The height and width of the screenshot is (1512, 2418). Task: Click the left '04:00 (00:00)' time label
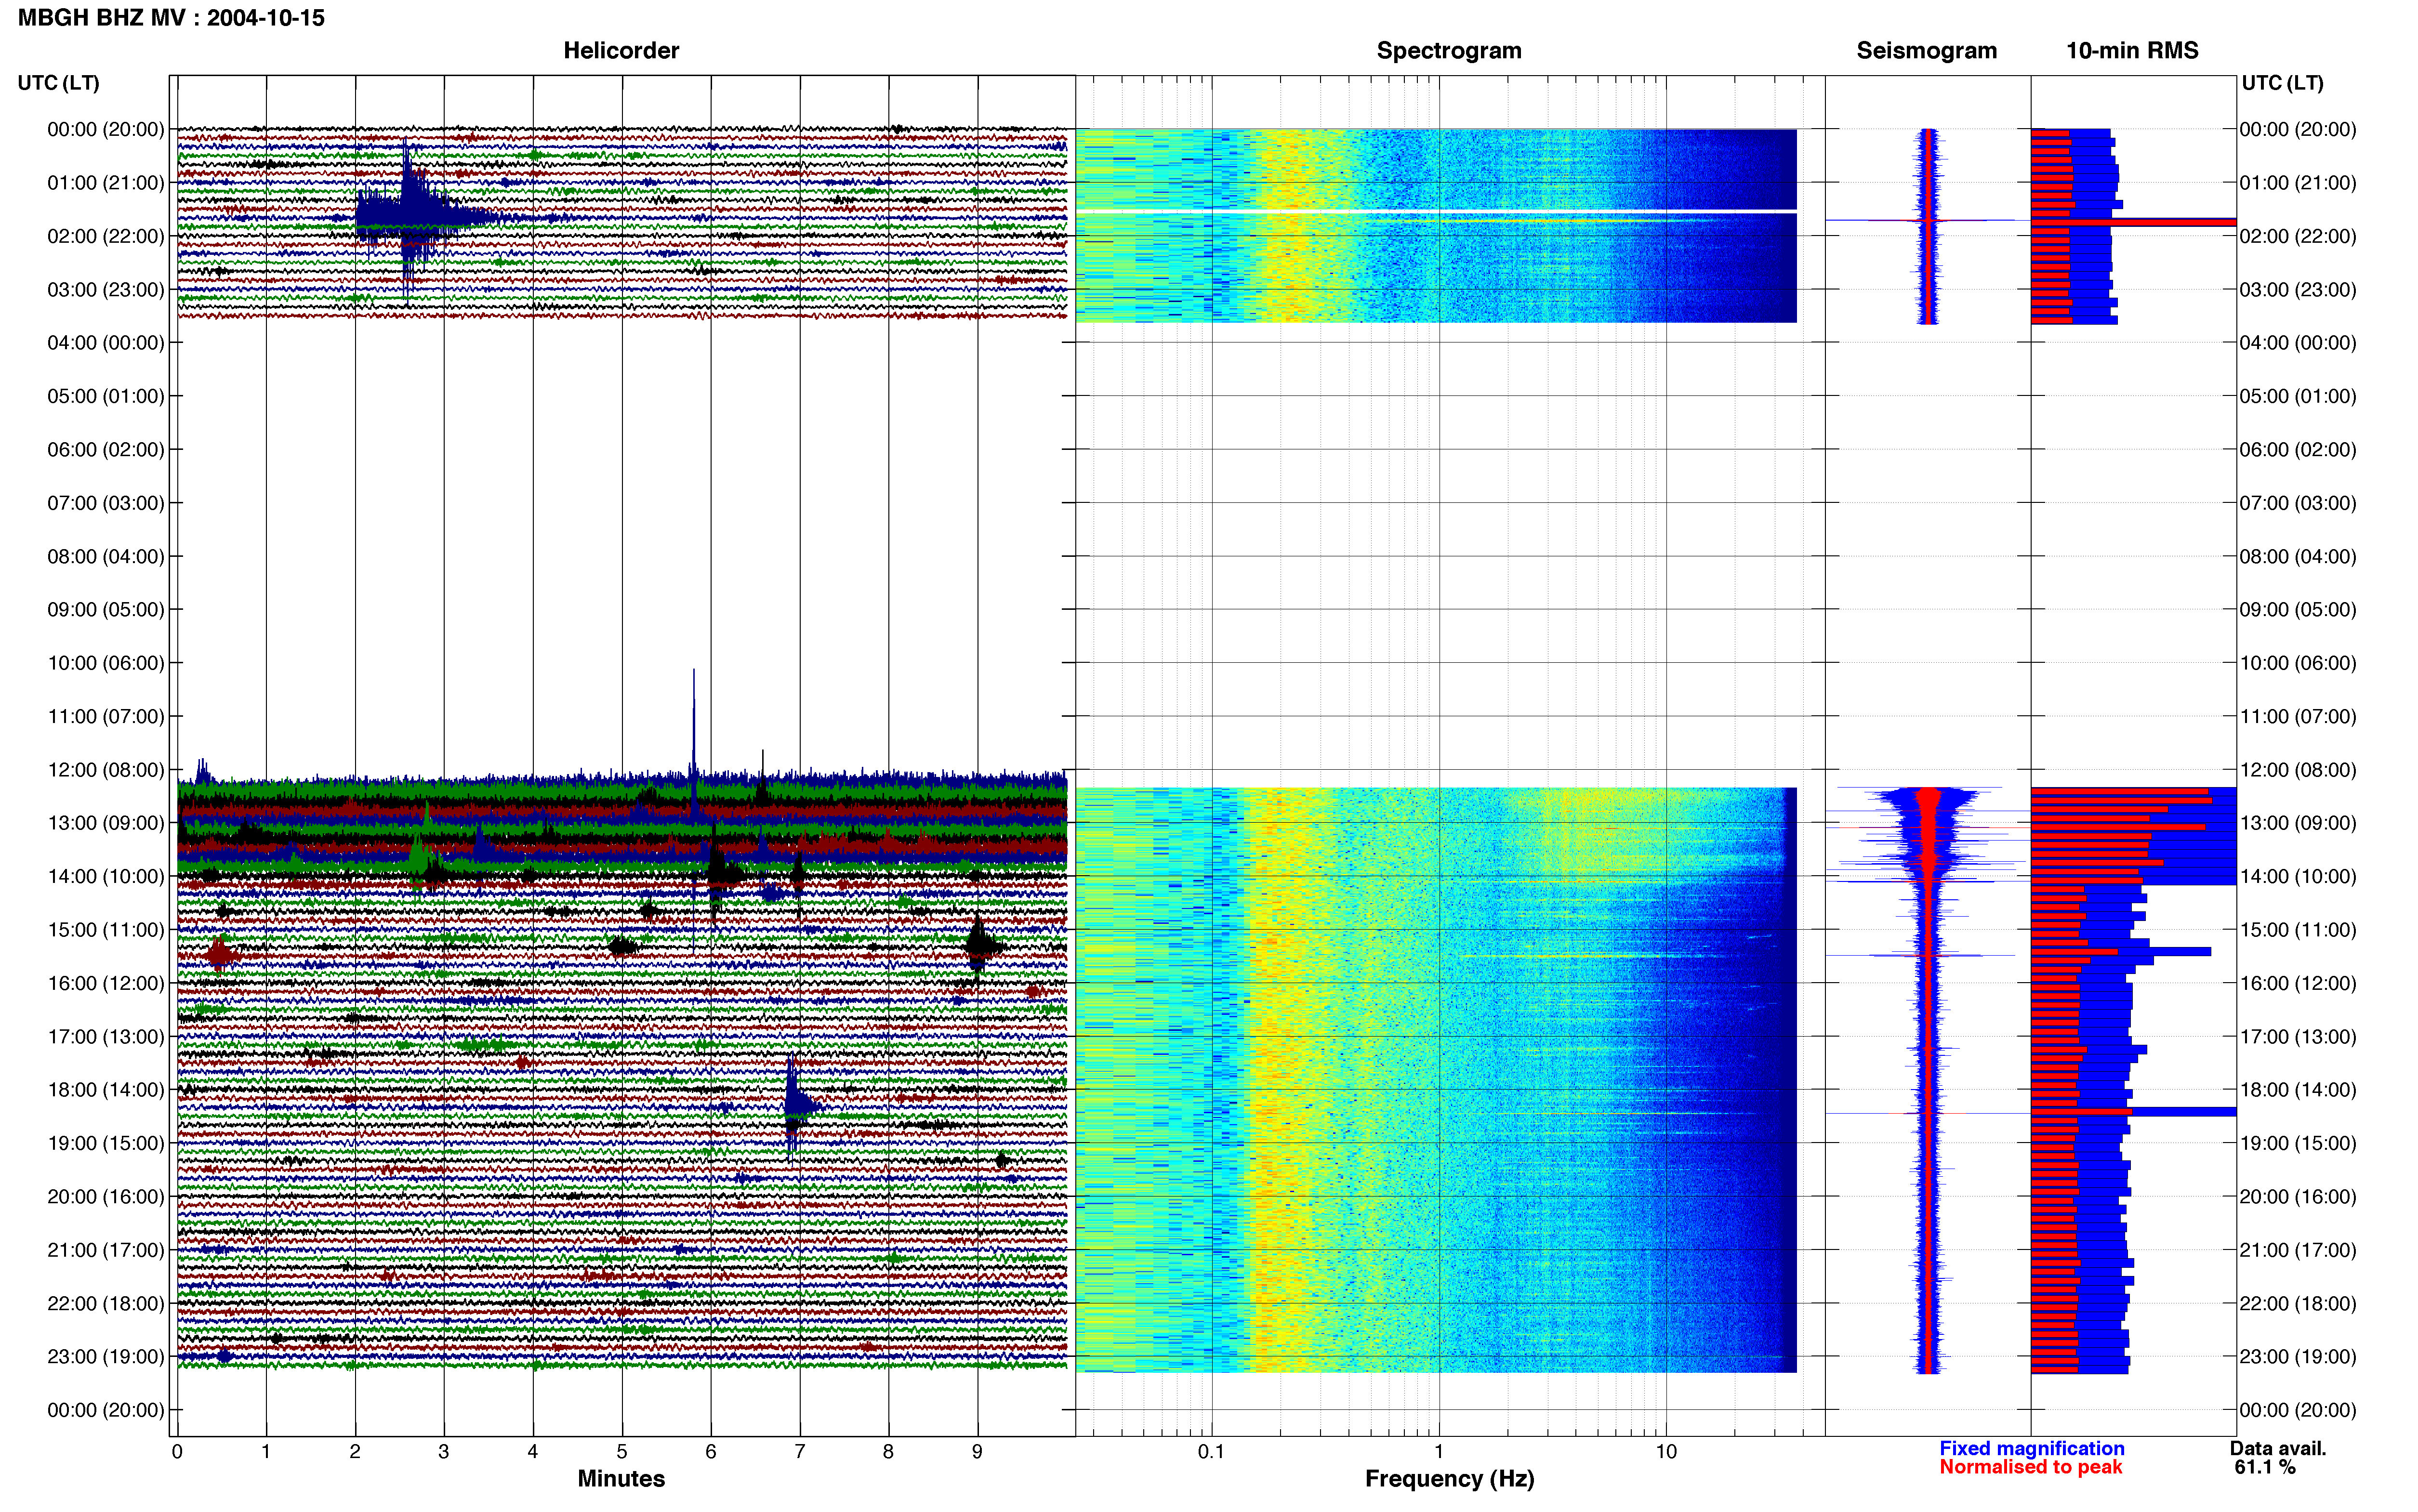point(105,343)
